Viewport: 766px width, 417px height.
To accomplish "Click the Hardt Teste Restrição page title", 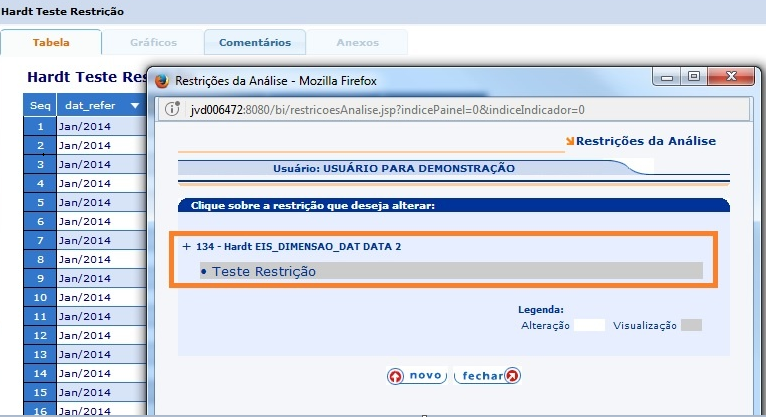I will [63, 12].
